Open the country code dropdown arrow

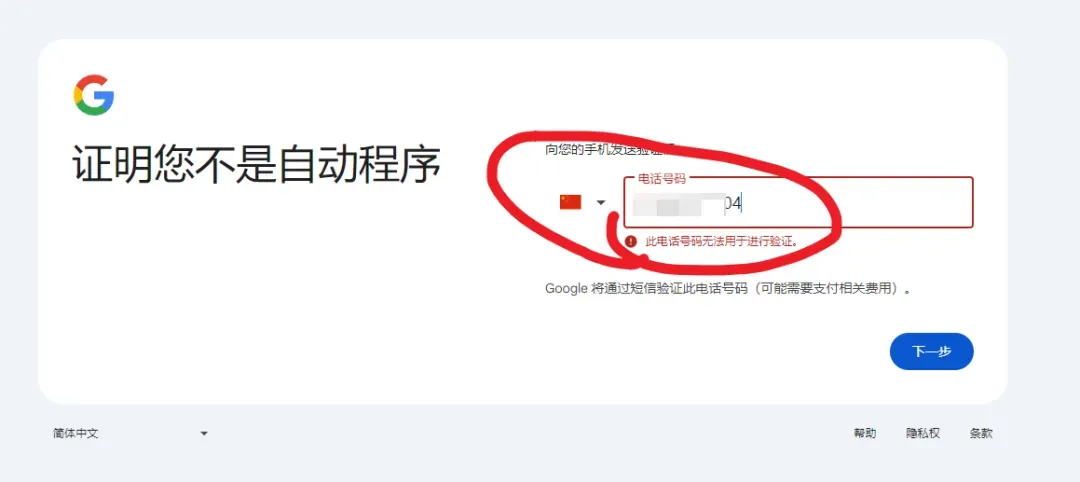coord(601,202)
